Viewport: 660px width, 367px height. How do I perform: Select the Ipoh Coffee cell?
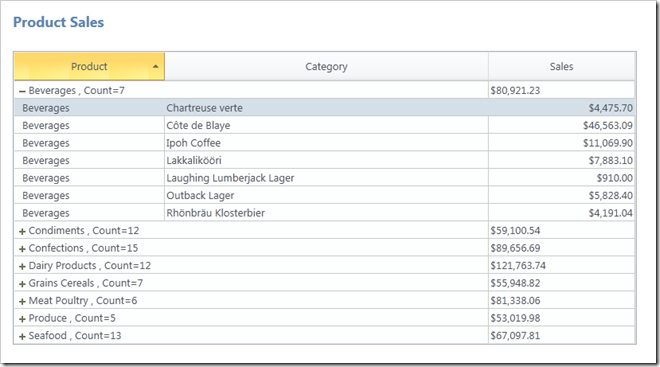326,143
